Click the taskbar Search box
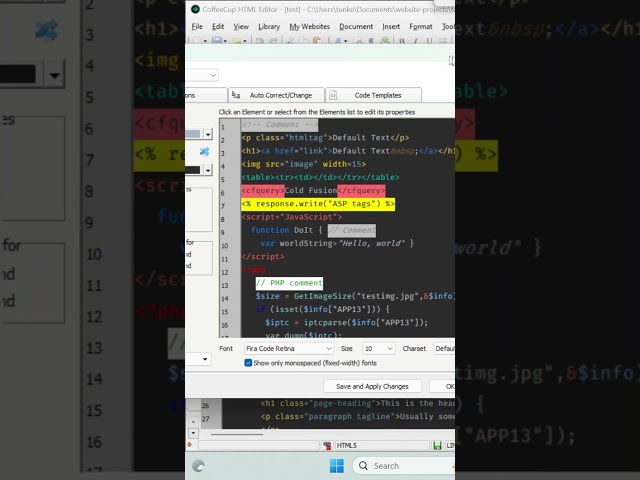 tap(404, 466)
